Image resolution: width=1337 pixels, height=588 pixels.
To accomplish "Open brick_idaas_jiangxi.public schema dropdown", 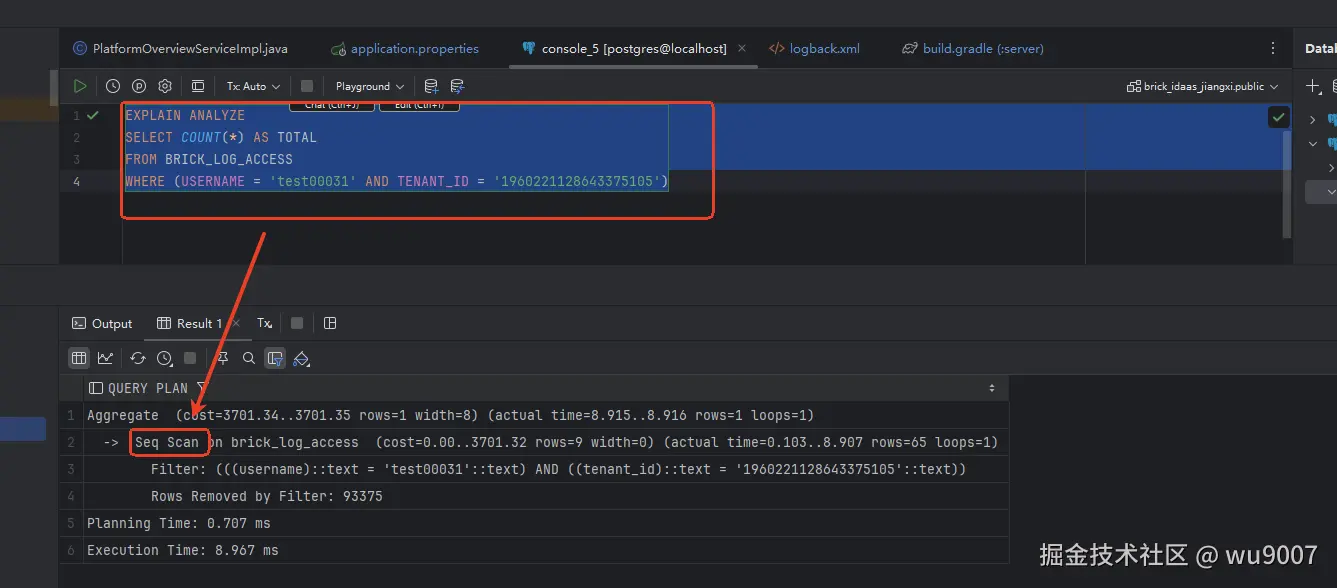I will [1203, 87].
